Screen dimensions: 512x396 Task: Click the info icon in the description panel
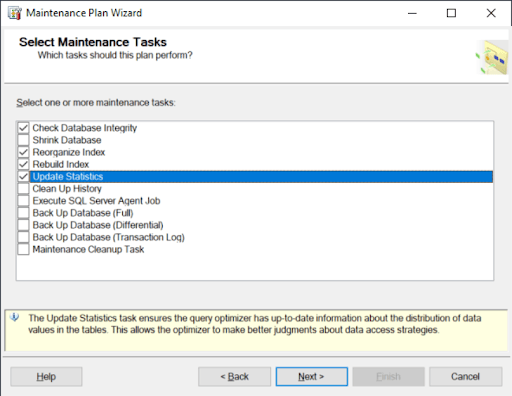pyautogui.click(x=14, y=317)
